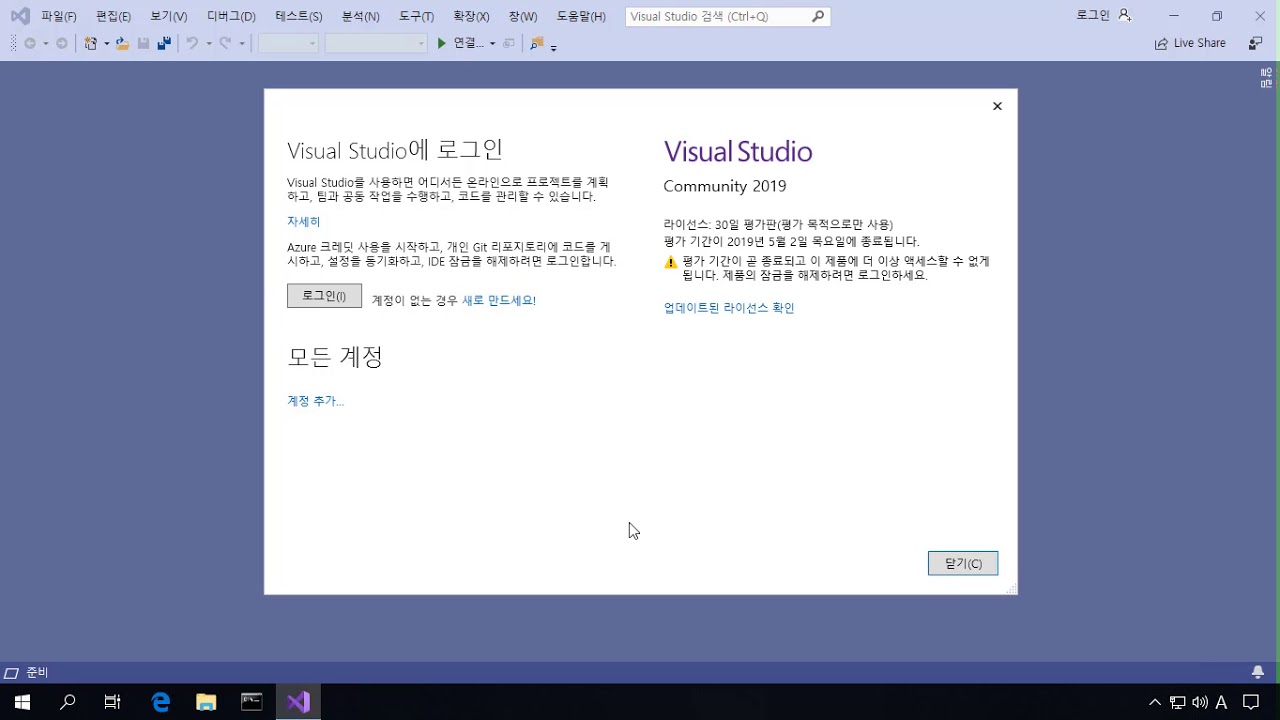Click the IME language indicator A
Screen dimensions: 1280x720
[x=1221, y=702]
